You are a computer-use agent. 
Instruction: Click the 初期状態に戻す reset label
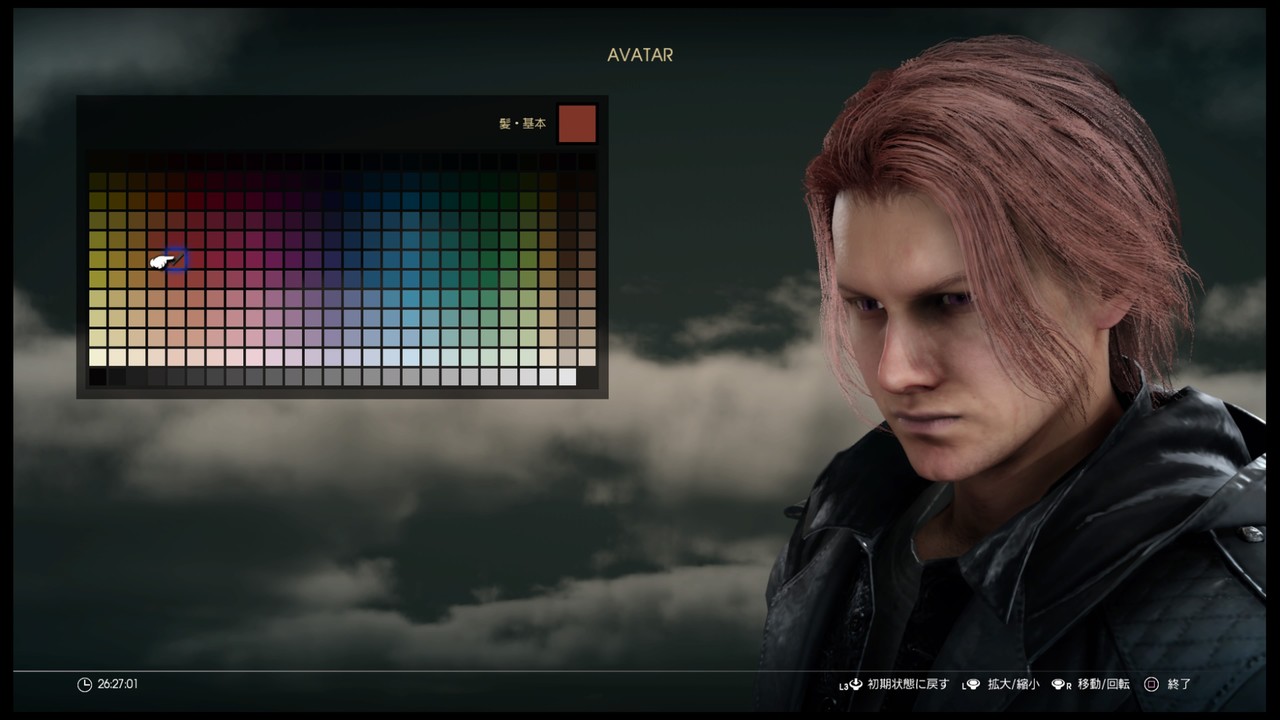tap(908, 685)
